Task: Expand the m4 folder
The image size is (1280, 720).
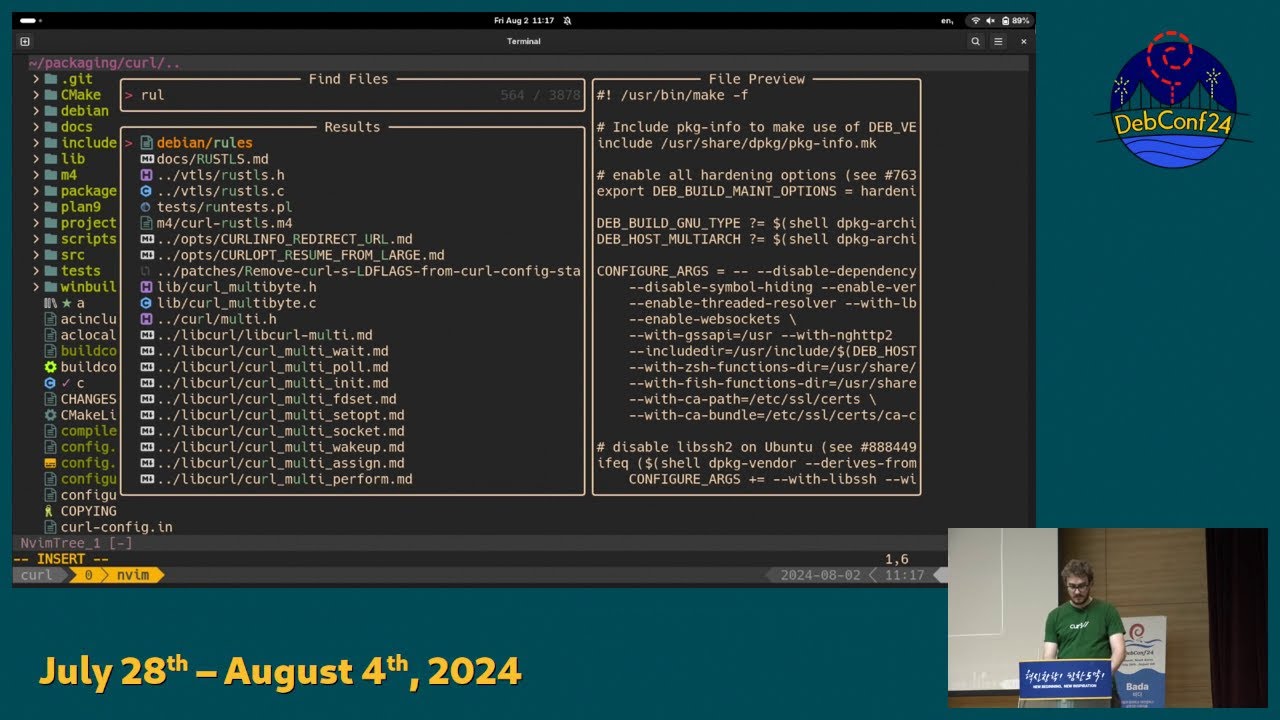Action: pos(36,175)
